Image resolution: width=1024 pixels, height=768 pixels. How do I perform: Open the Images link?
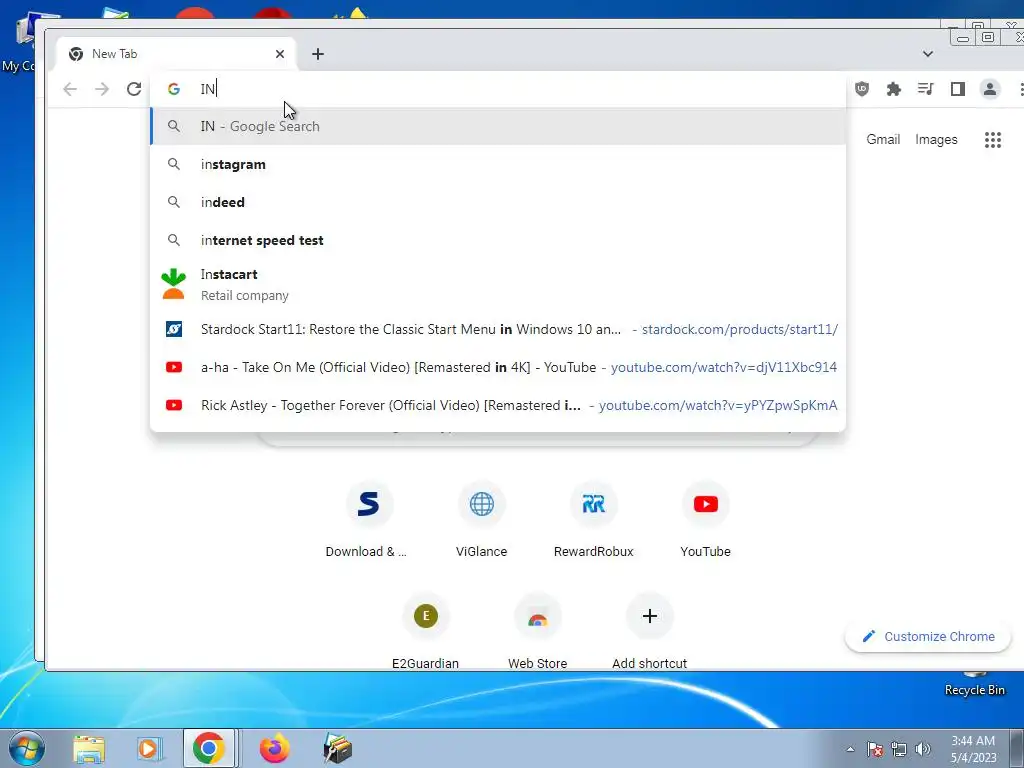(936, 139)
